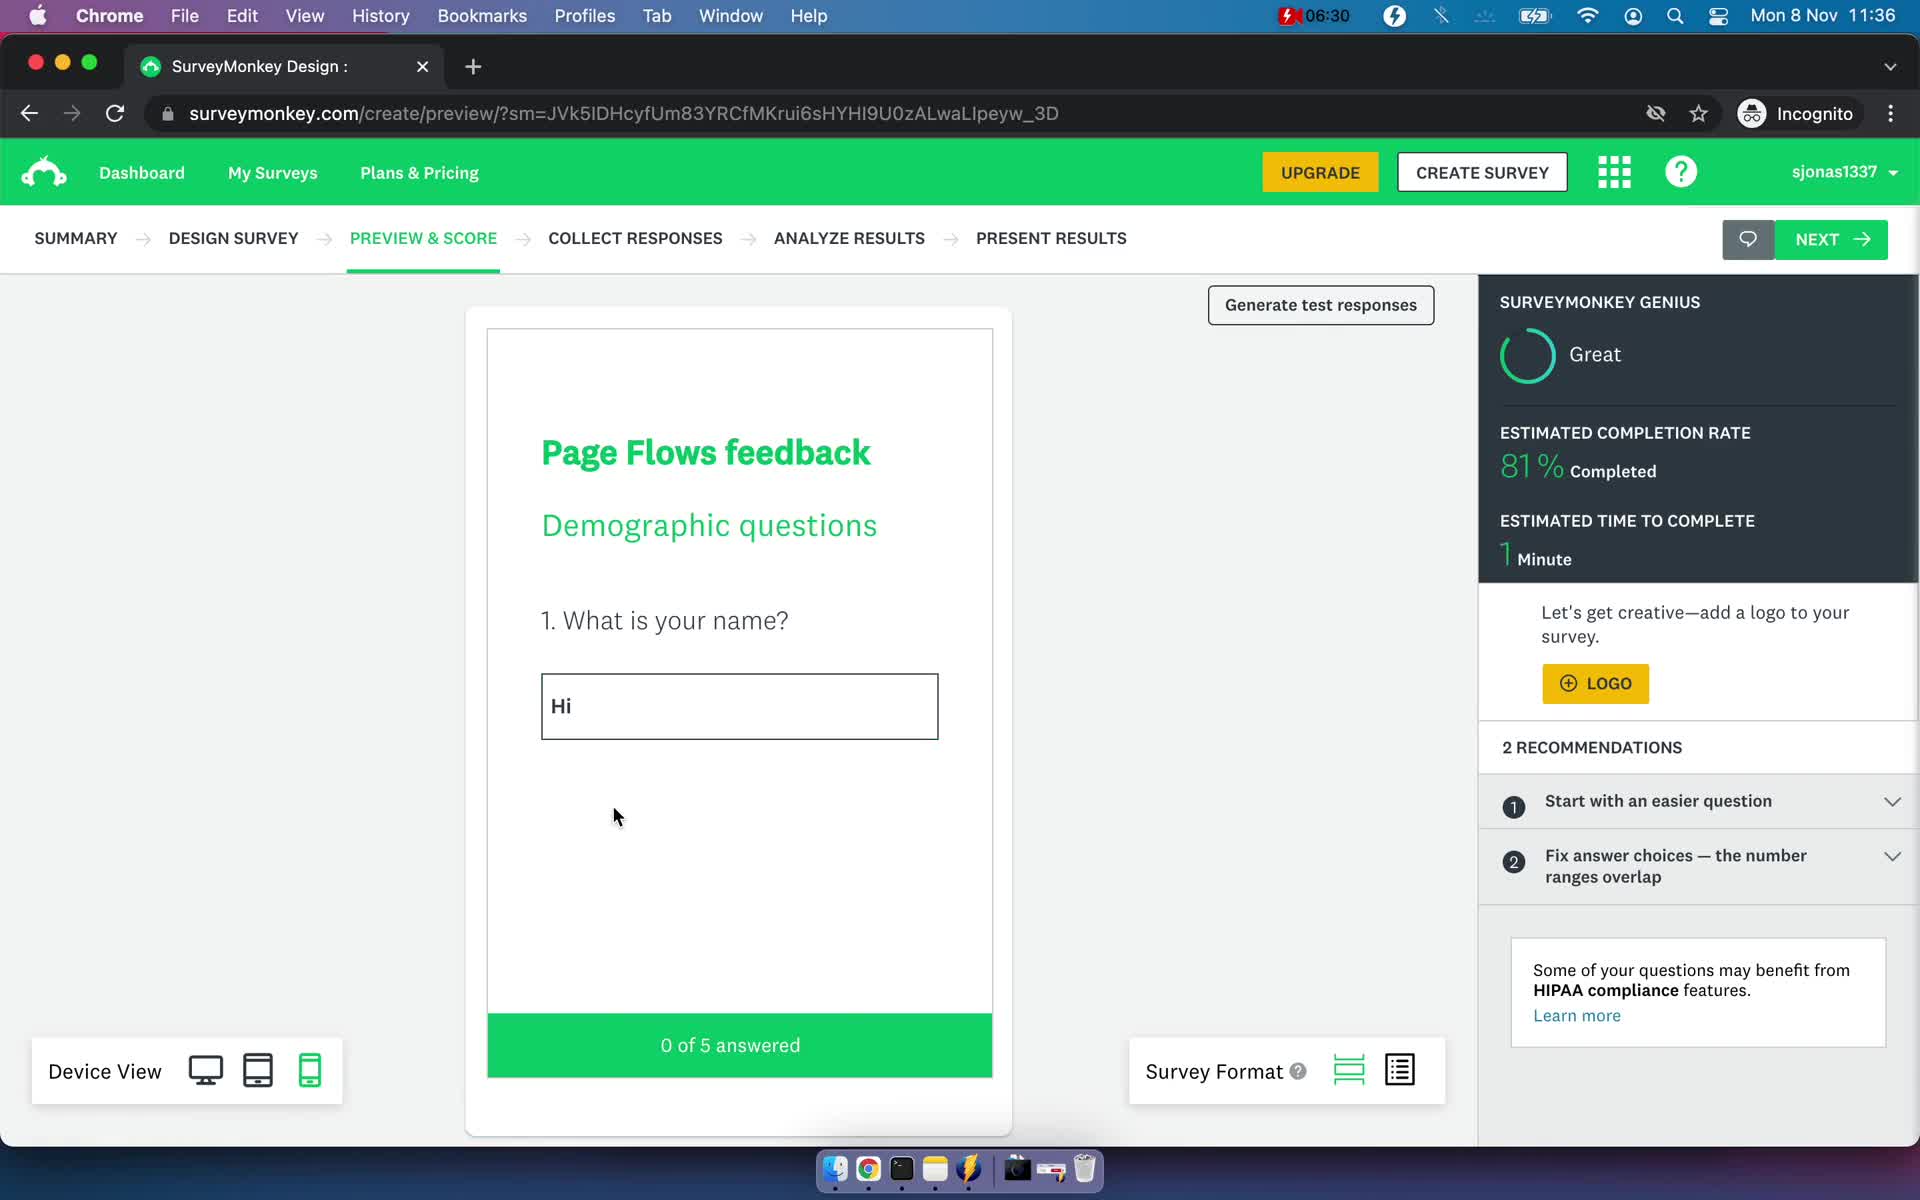Open the PREVIEW & SCORE tab
1920x1200 pixels.
(423, 238)
